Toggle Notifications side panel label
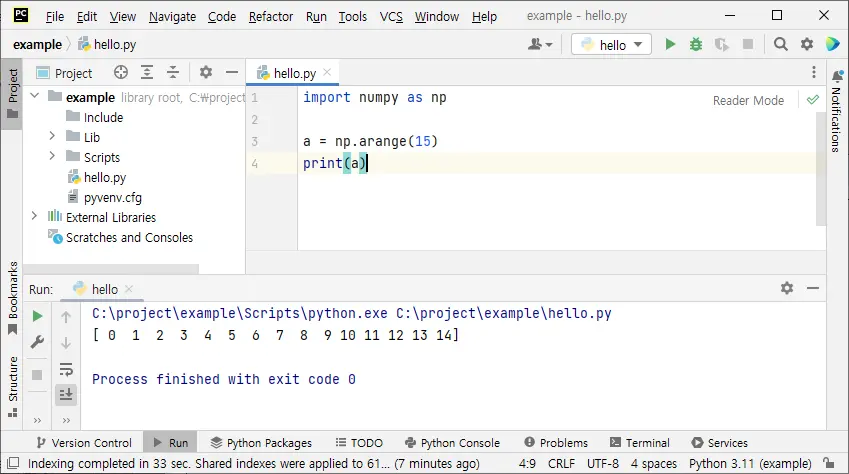 (x=836, y=120)
